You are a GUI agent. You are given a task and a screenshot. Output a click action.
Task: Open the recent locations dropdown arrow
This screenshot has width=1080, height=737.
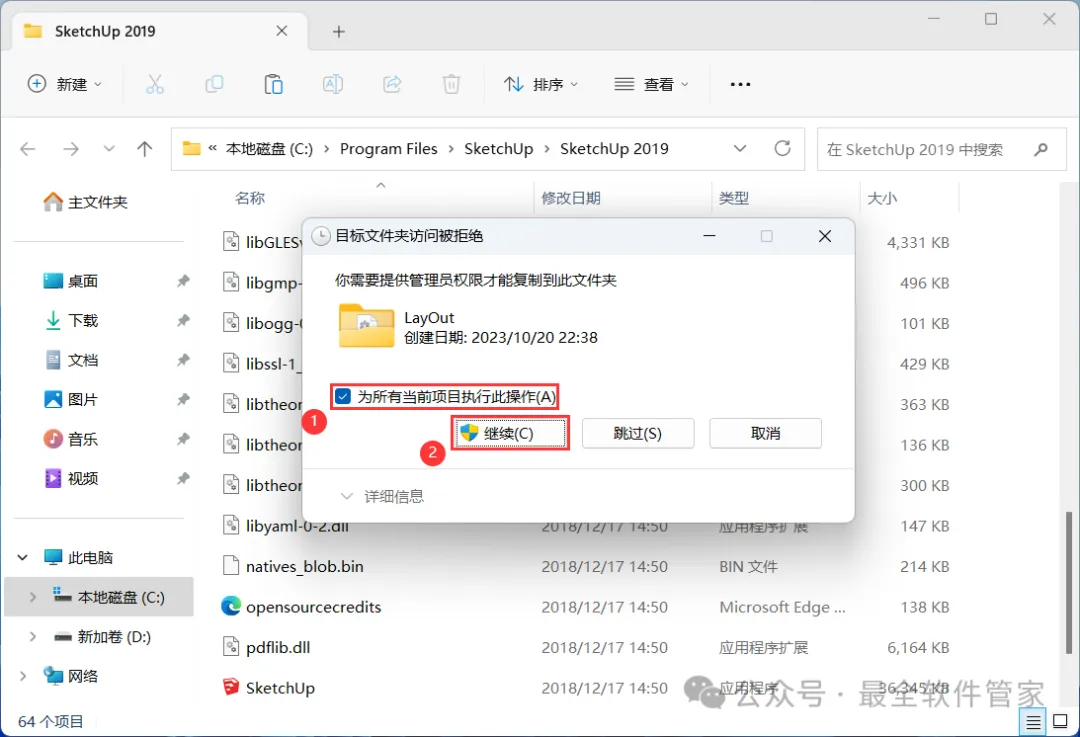(108, 149)
